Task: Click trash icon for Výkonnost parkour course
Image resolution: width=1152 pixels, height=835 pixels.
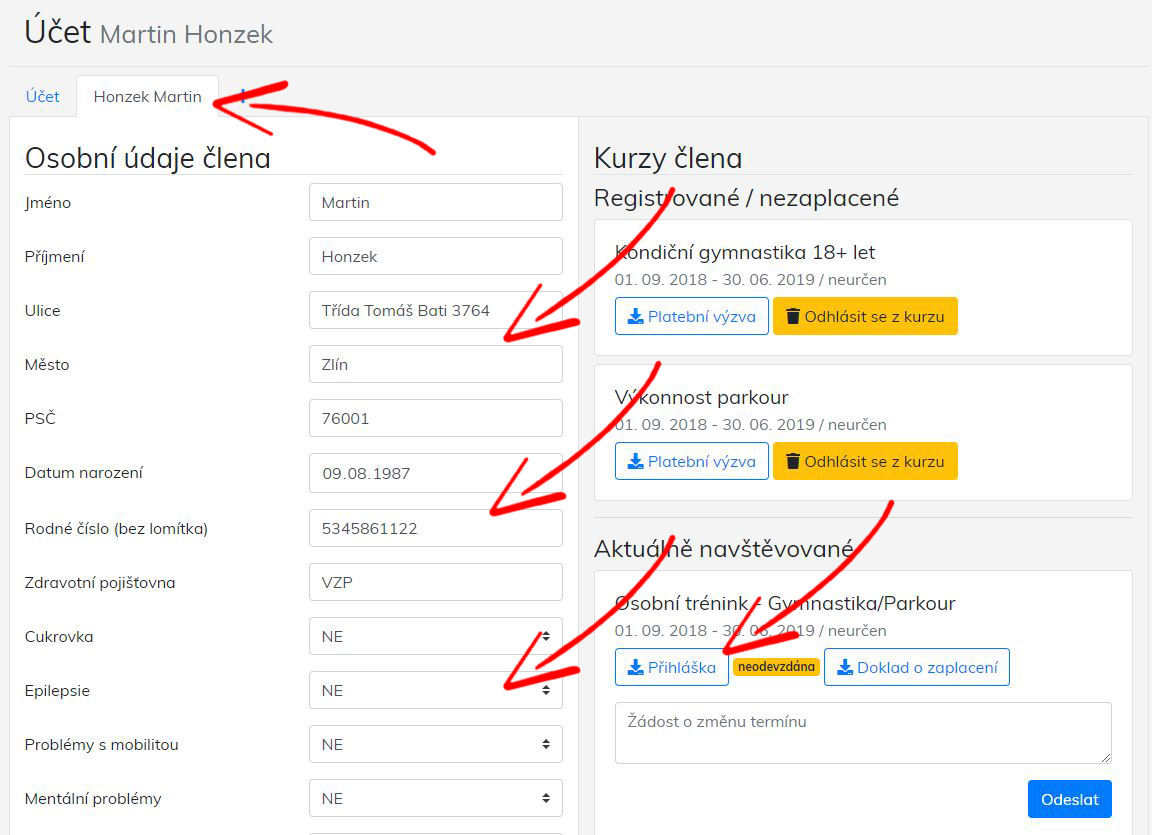Action: tap(793, 462)
